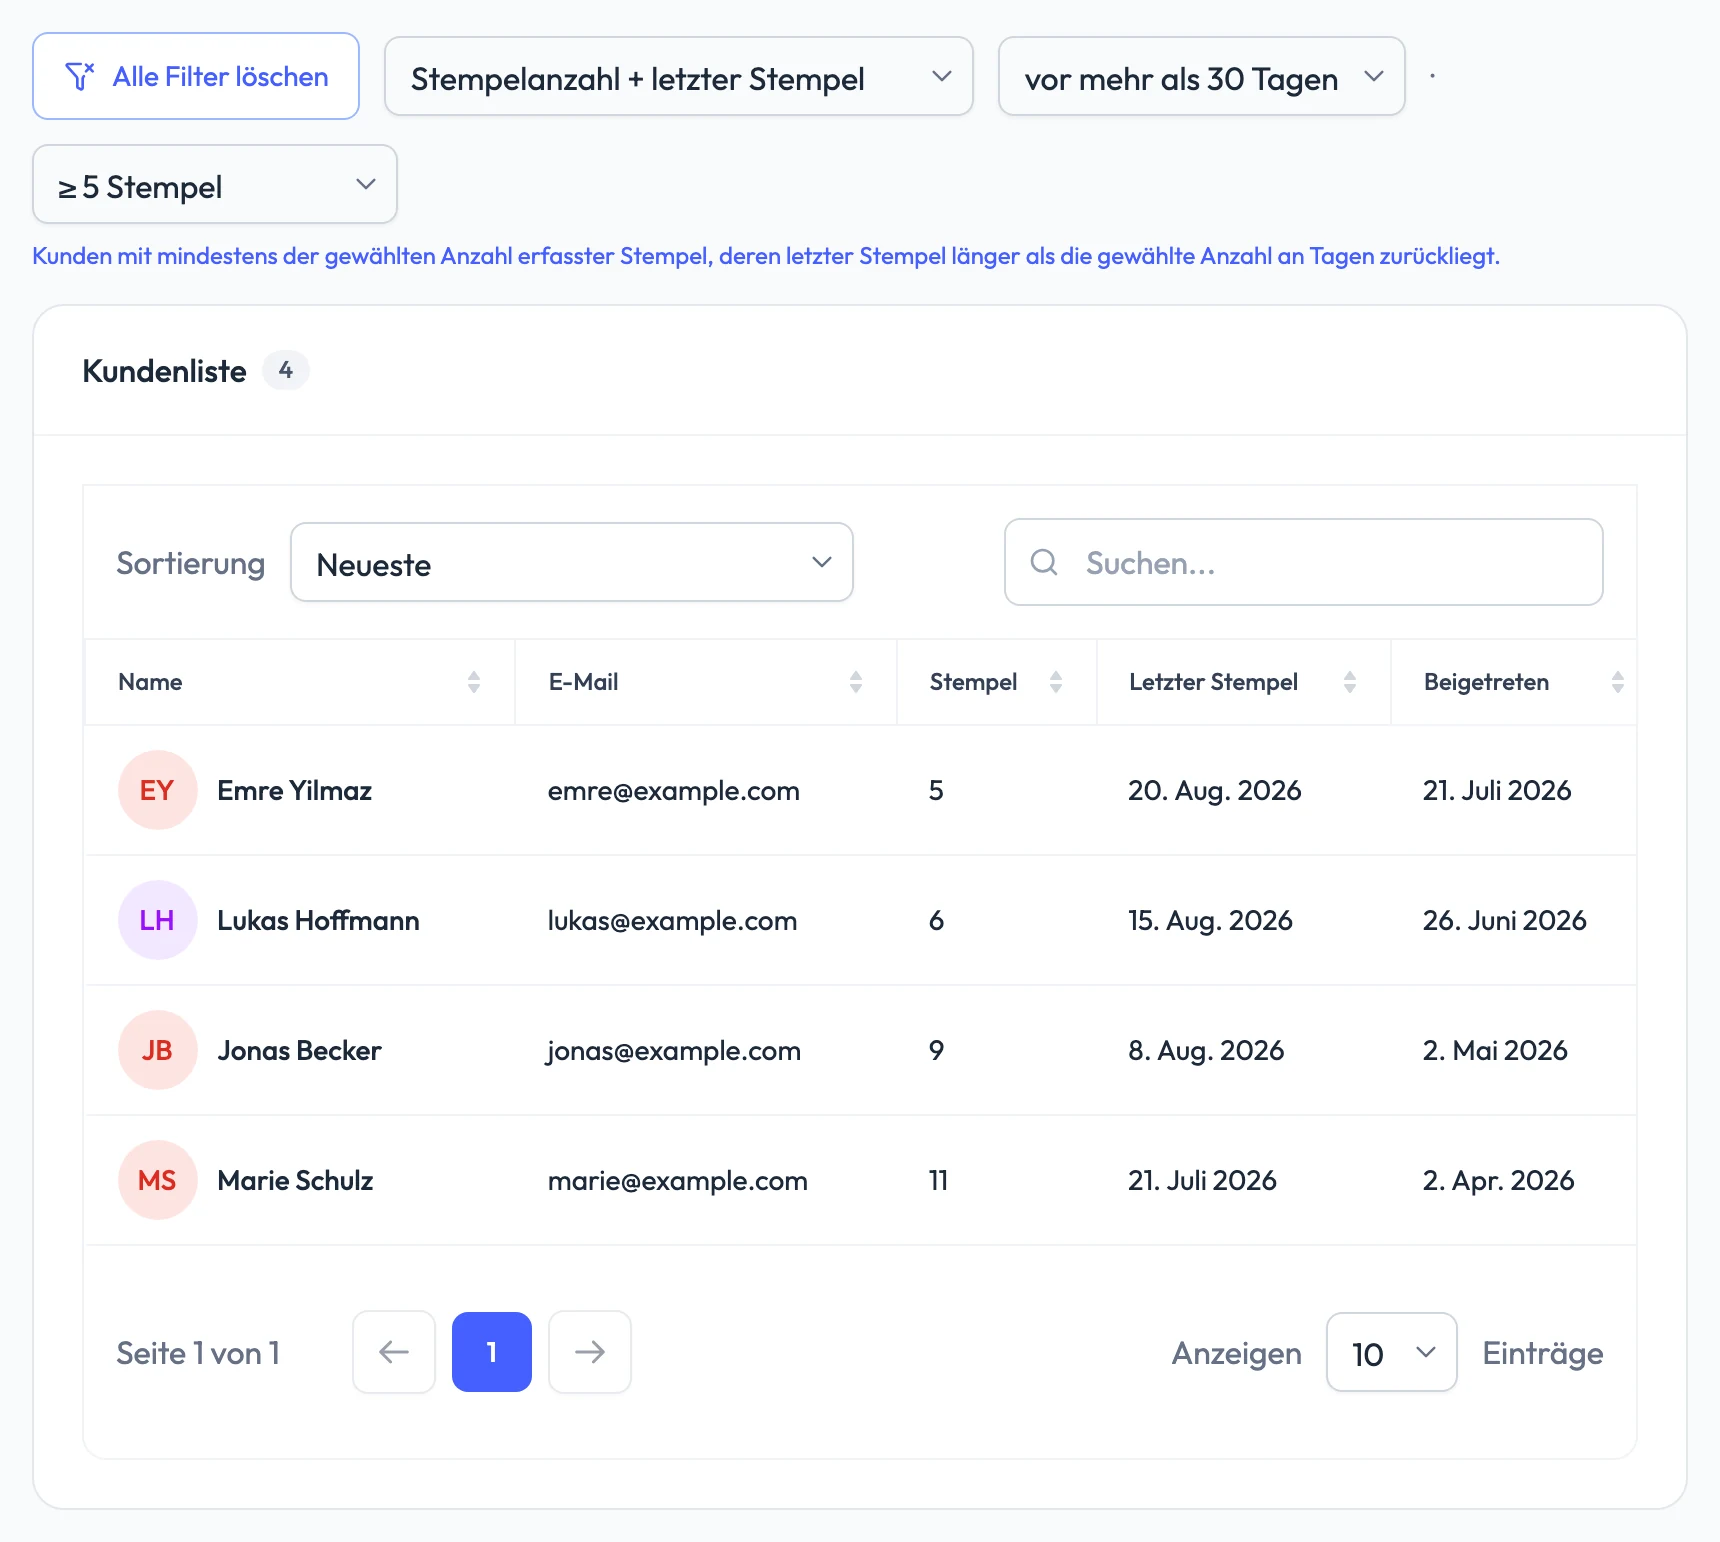Select customer name Lukas Hoffmann
Viewport: 1720px width, 1542px height.
318,920
